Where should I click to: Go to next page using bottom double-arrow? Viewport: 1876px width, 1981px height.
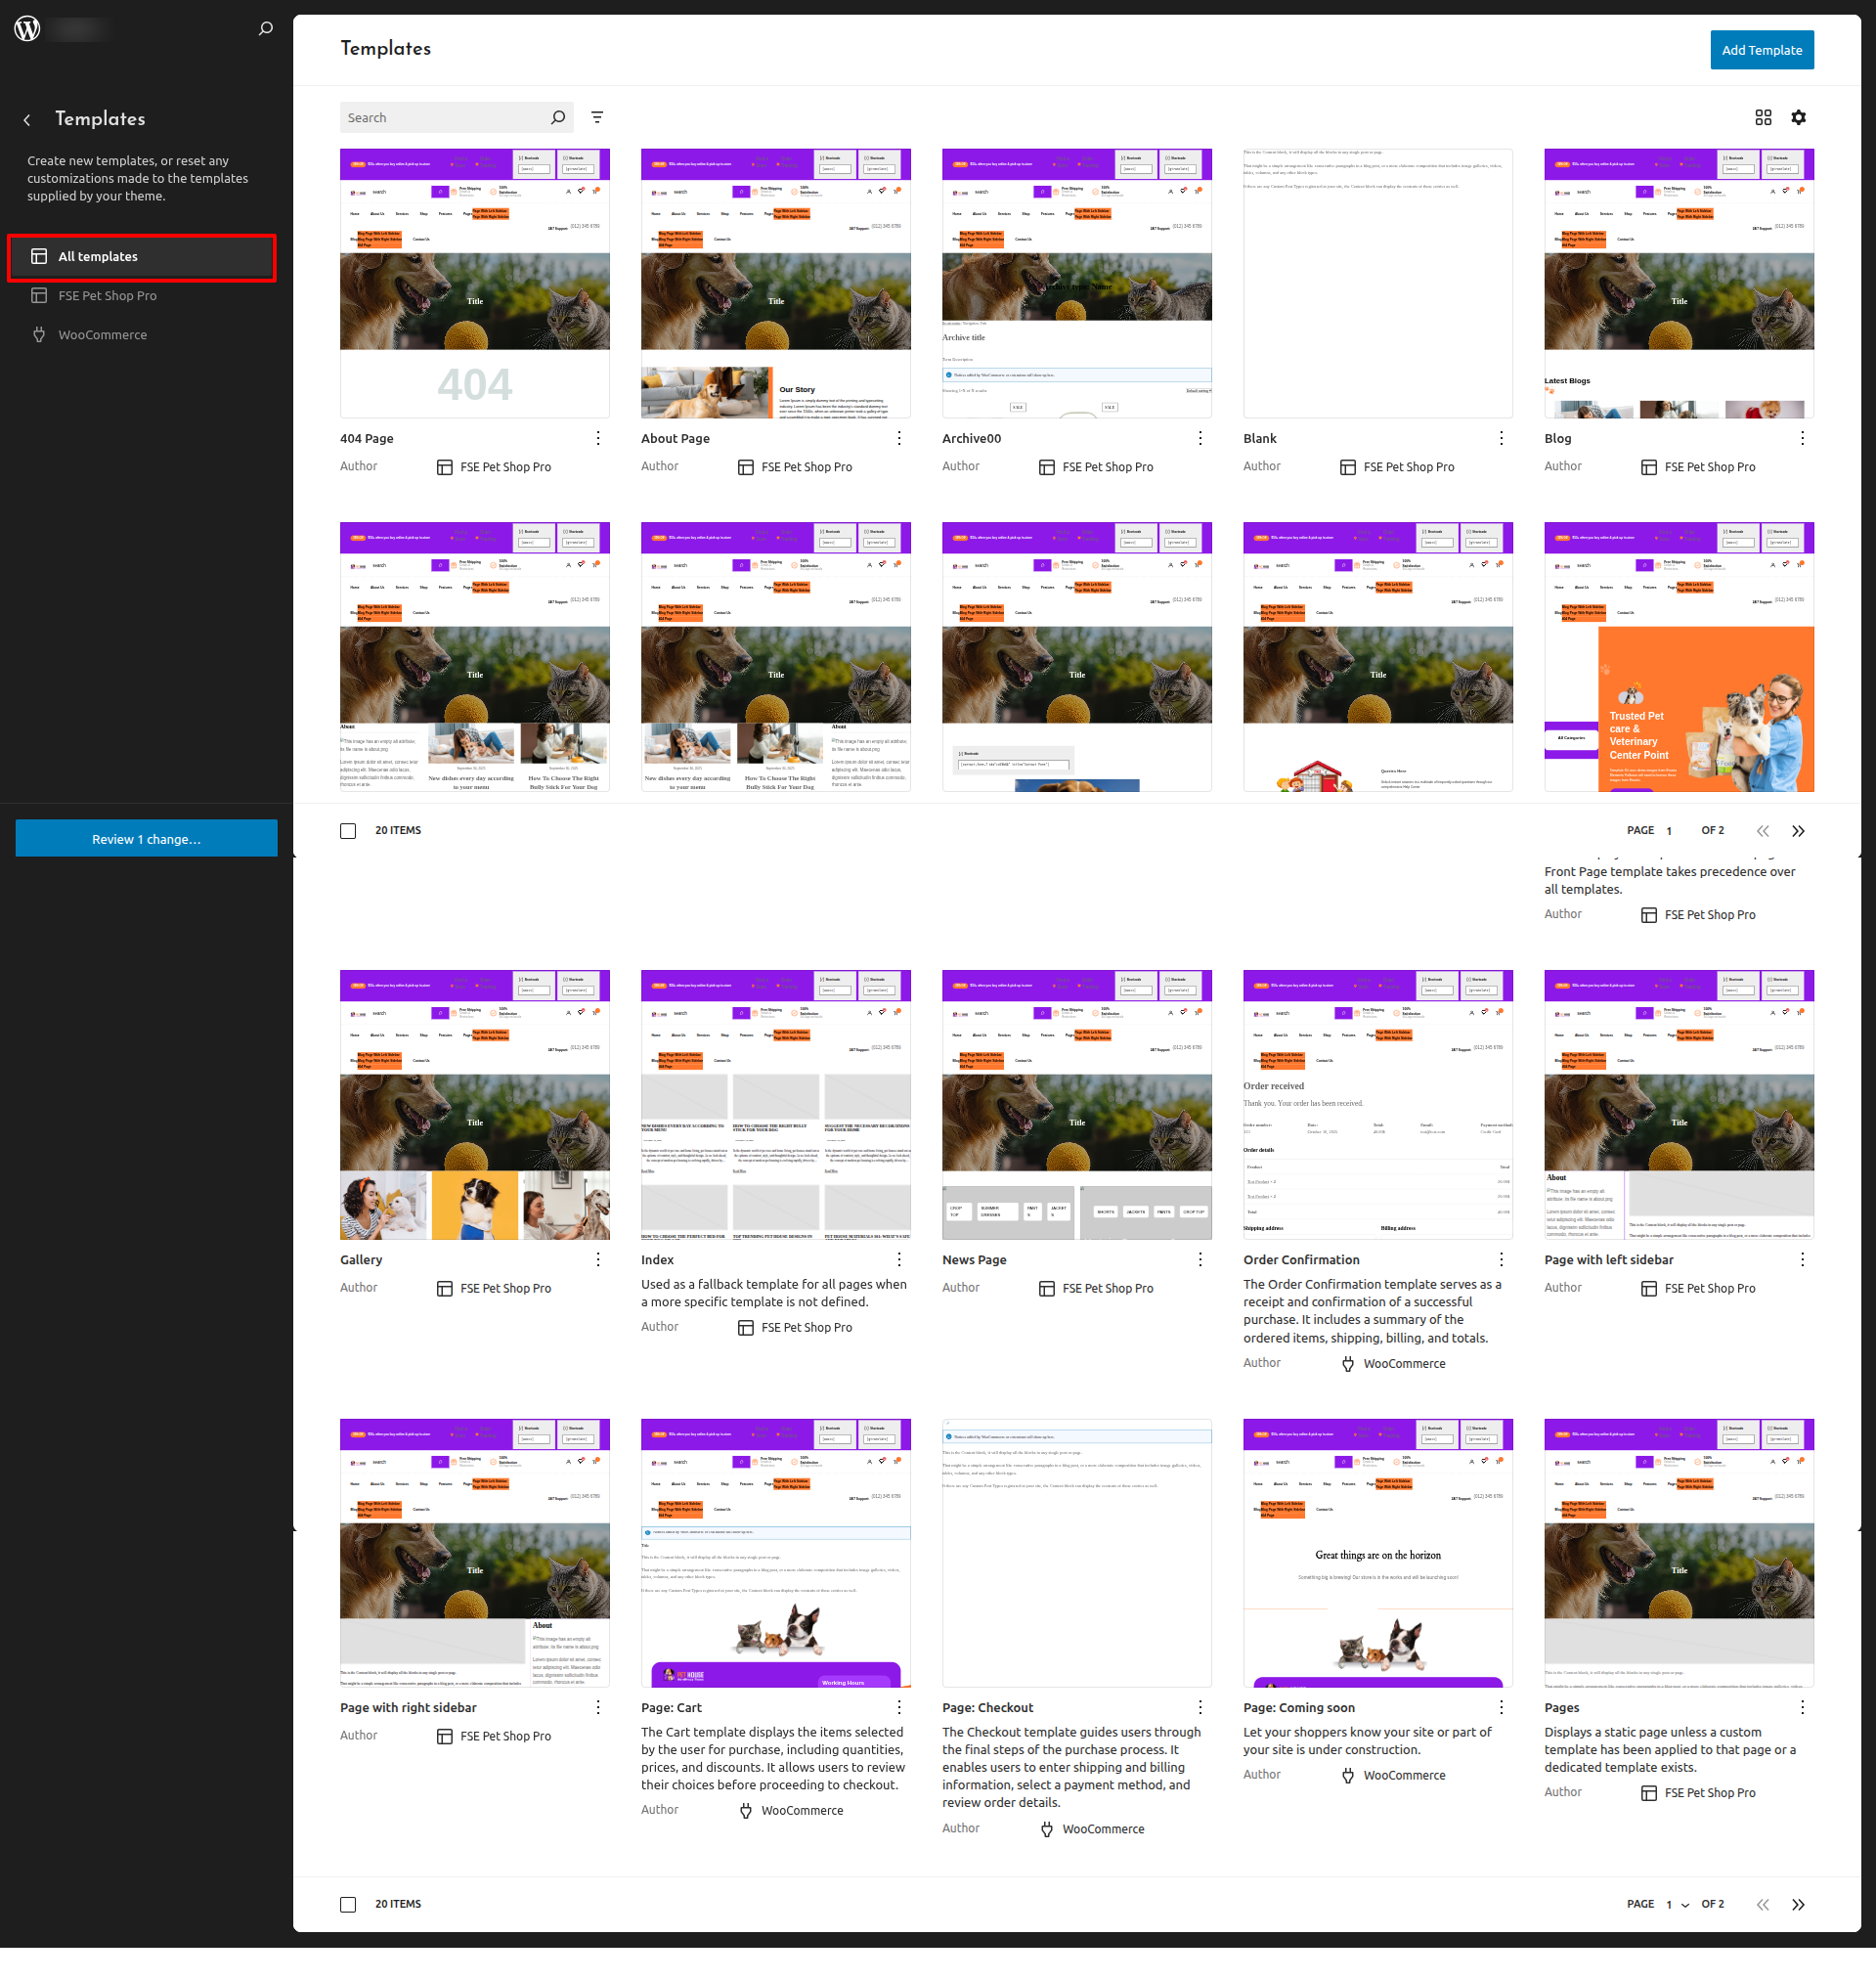(x=1797, y=1904)
